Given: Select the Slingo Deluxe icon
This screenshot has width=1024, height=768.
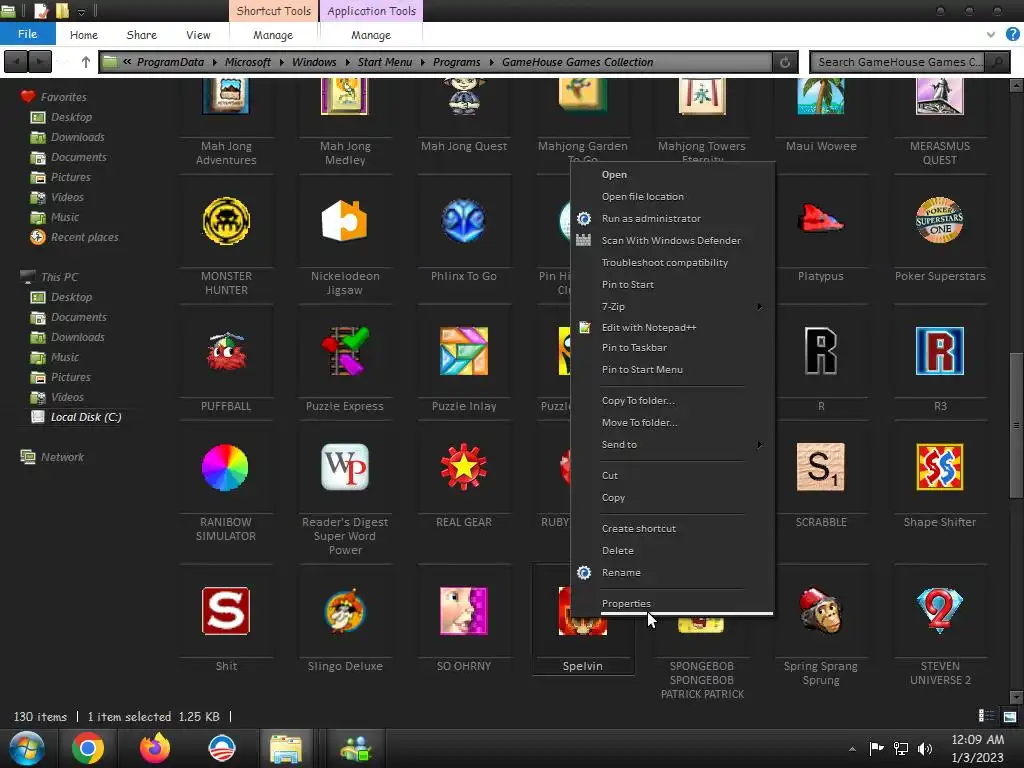Looking at the screenshot, I should click(345, 611).
